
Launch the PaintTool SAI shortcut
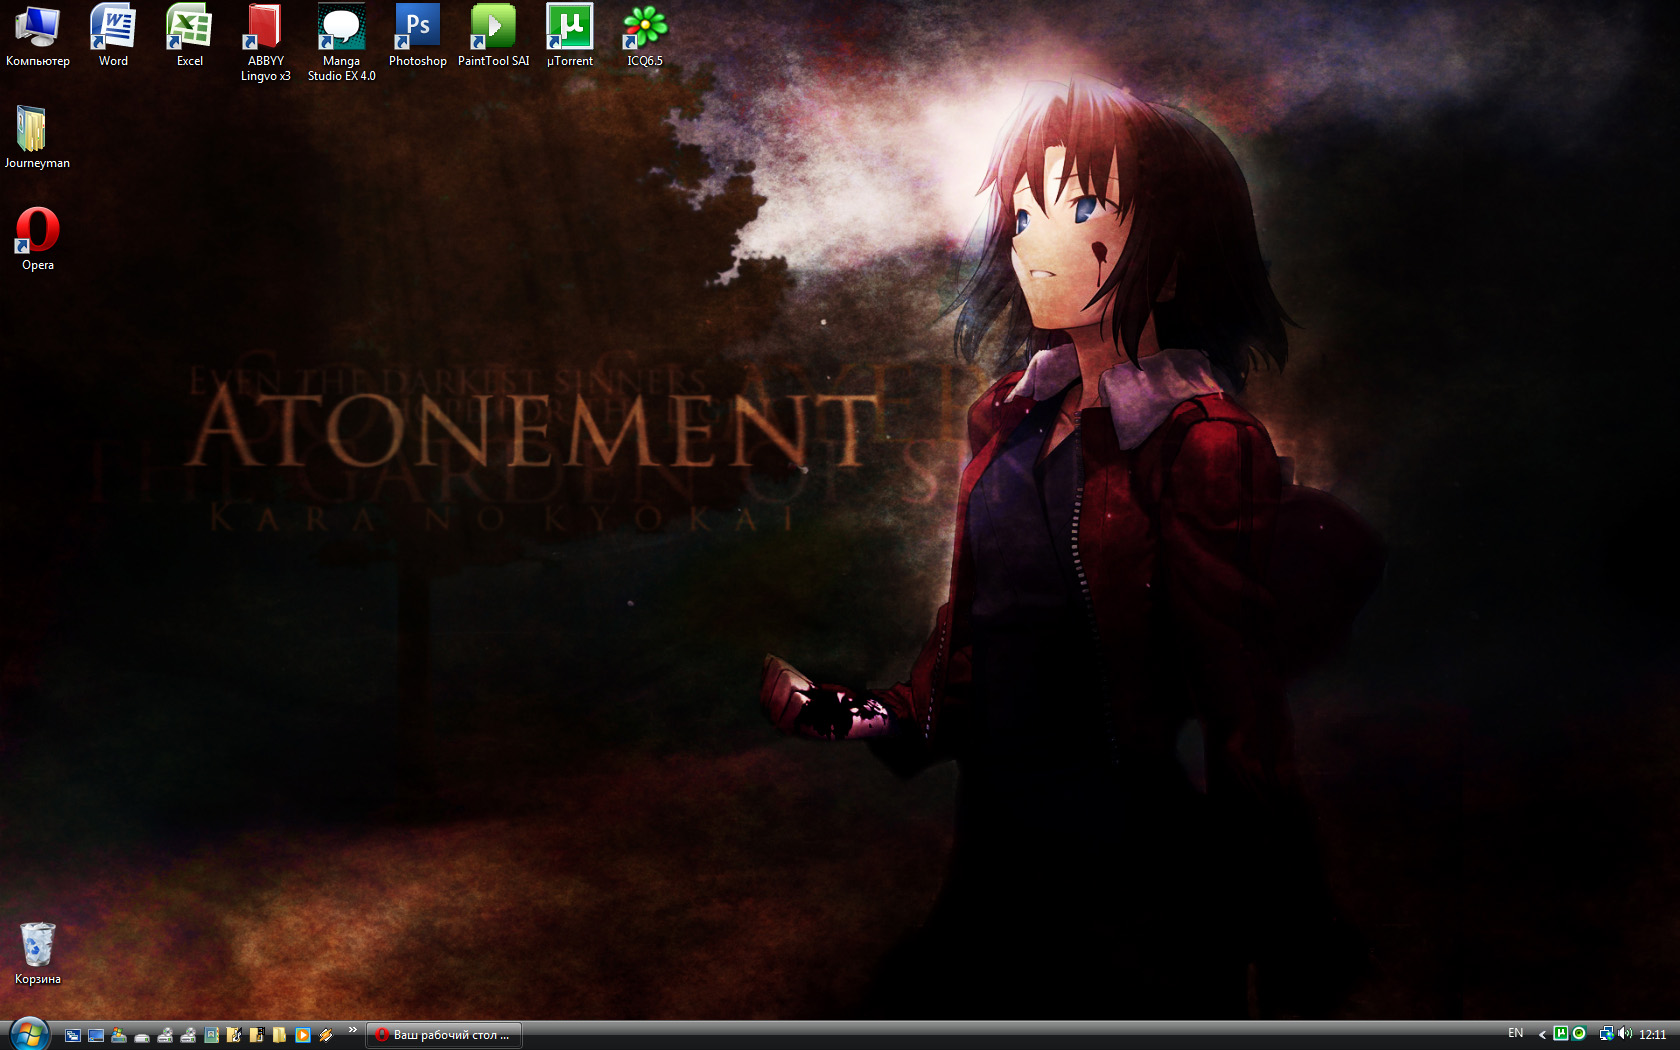point(493,37)
